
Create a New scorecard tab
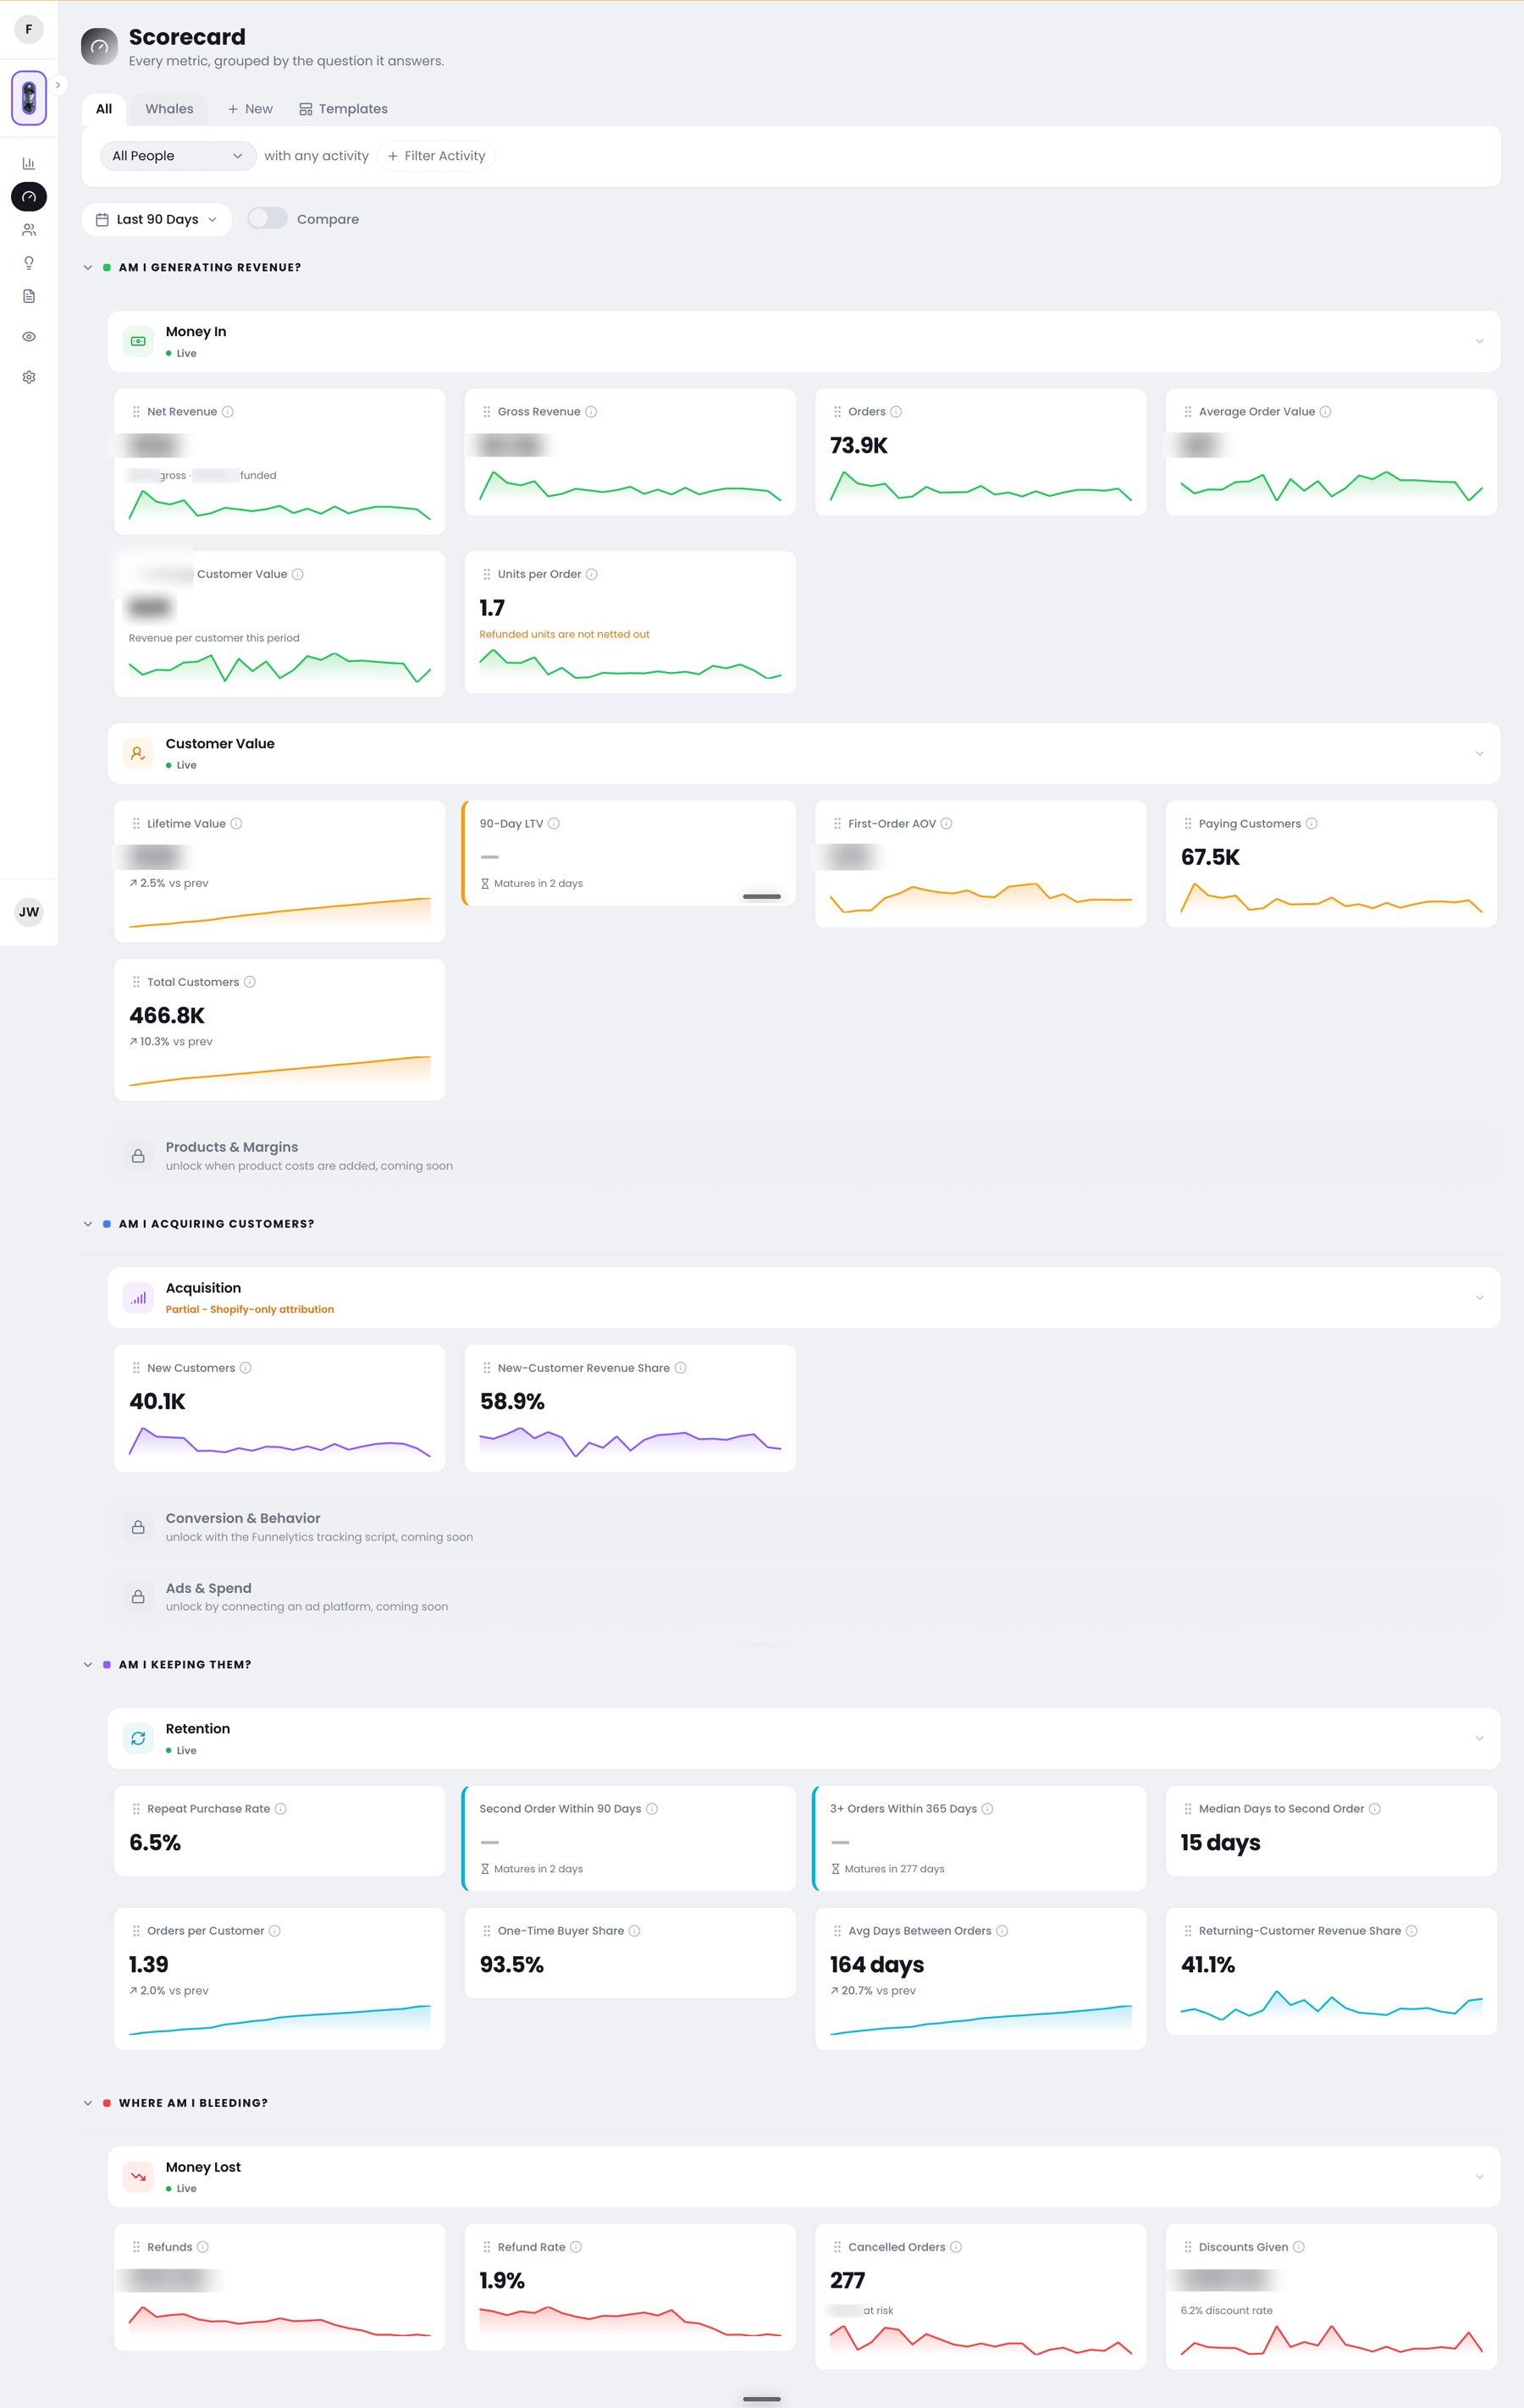point(250,109)
